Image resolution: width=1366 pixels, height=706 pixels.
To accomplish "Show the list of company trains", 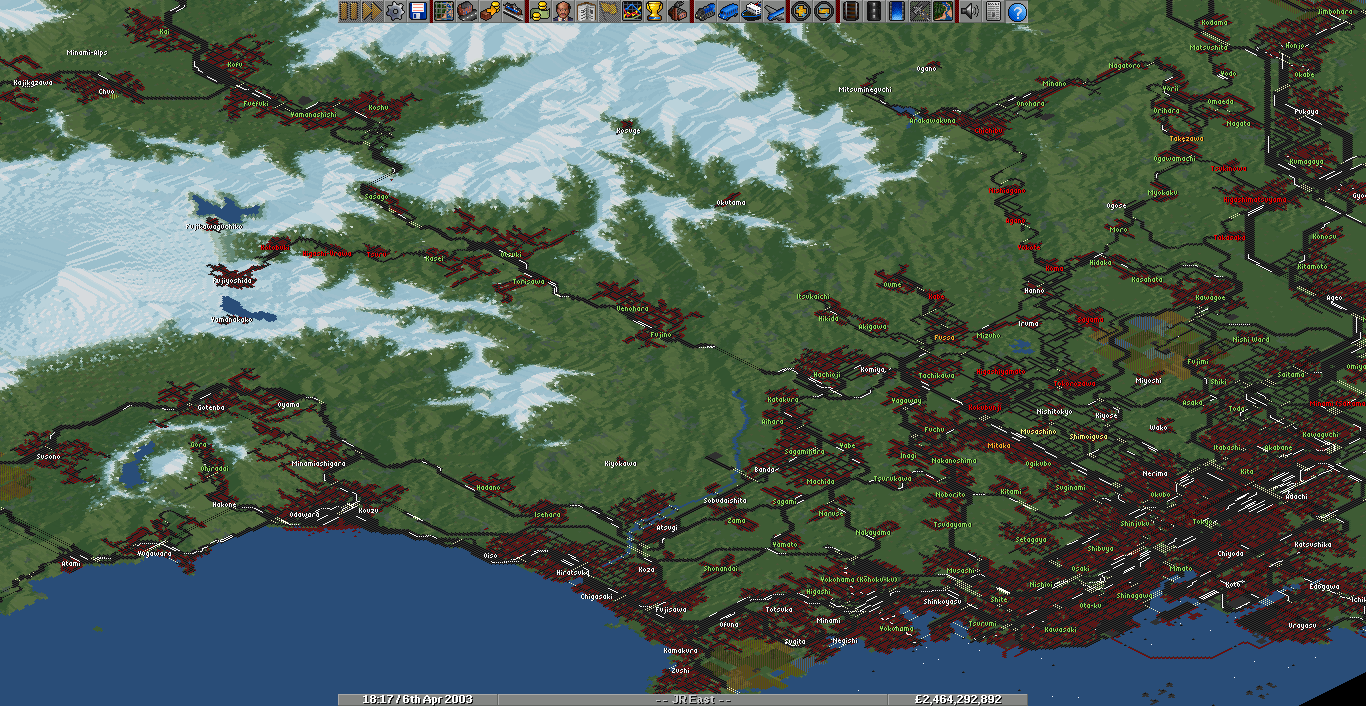I will click(705, 12).
